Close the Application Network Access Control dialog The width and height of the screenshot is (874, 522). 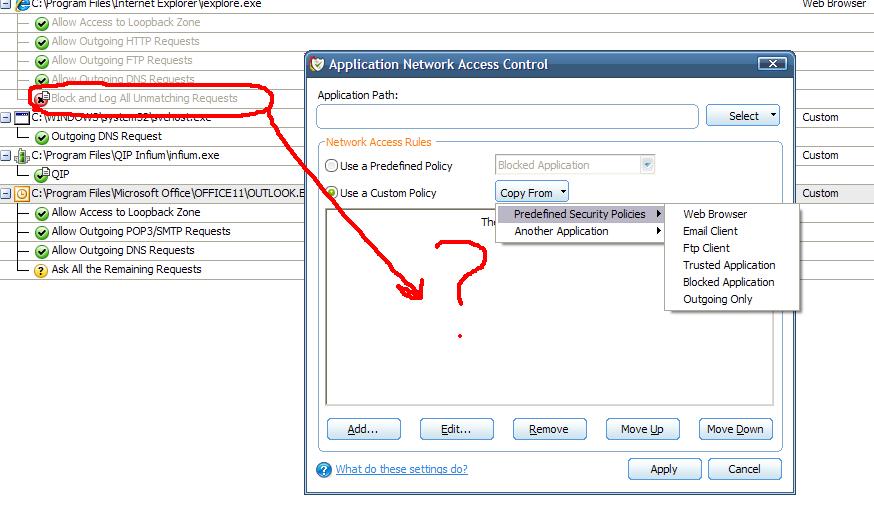coord(773,64)
